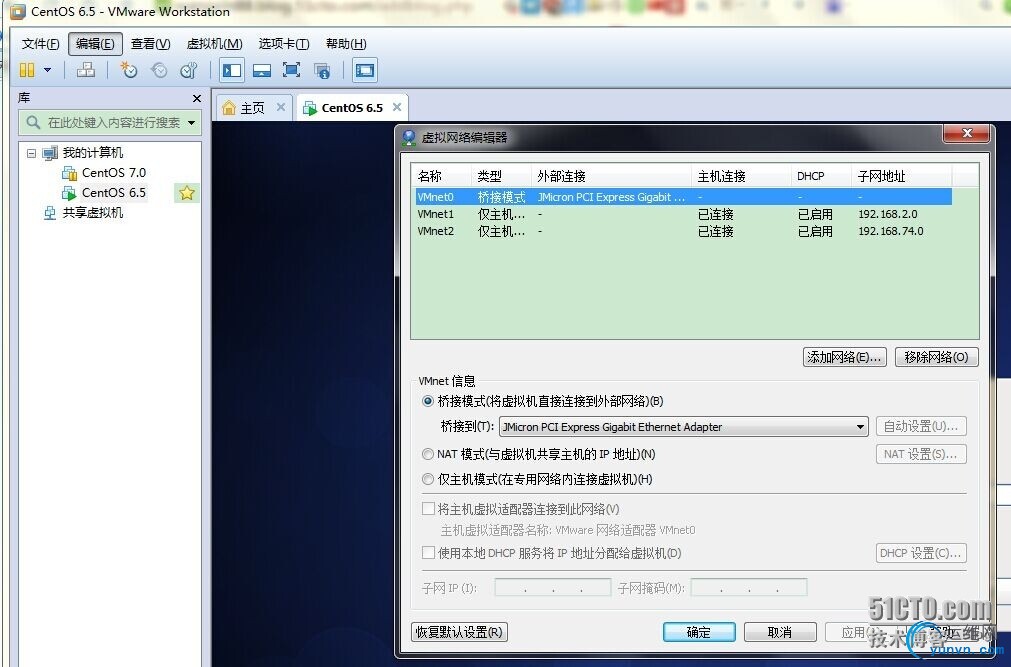Select the VMnet0 row in network list

[x=683, y=197]
